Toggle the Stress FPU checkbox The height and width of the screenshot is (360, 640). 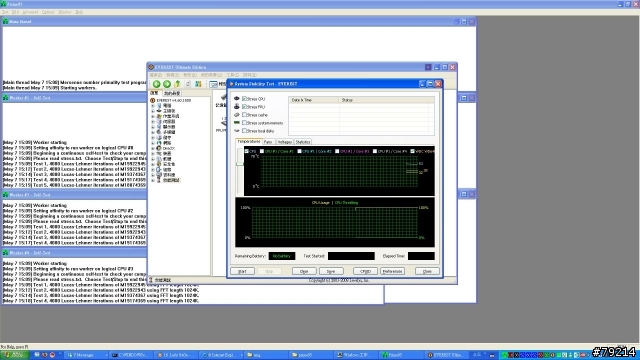tap(244, 107)
